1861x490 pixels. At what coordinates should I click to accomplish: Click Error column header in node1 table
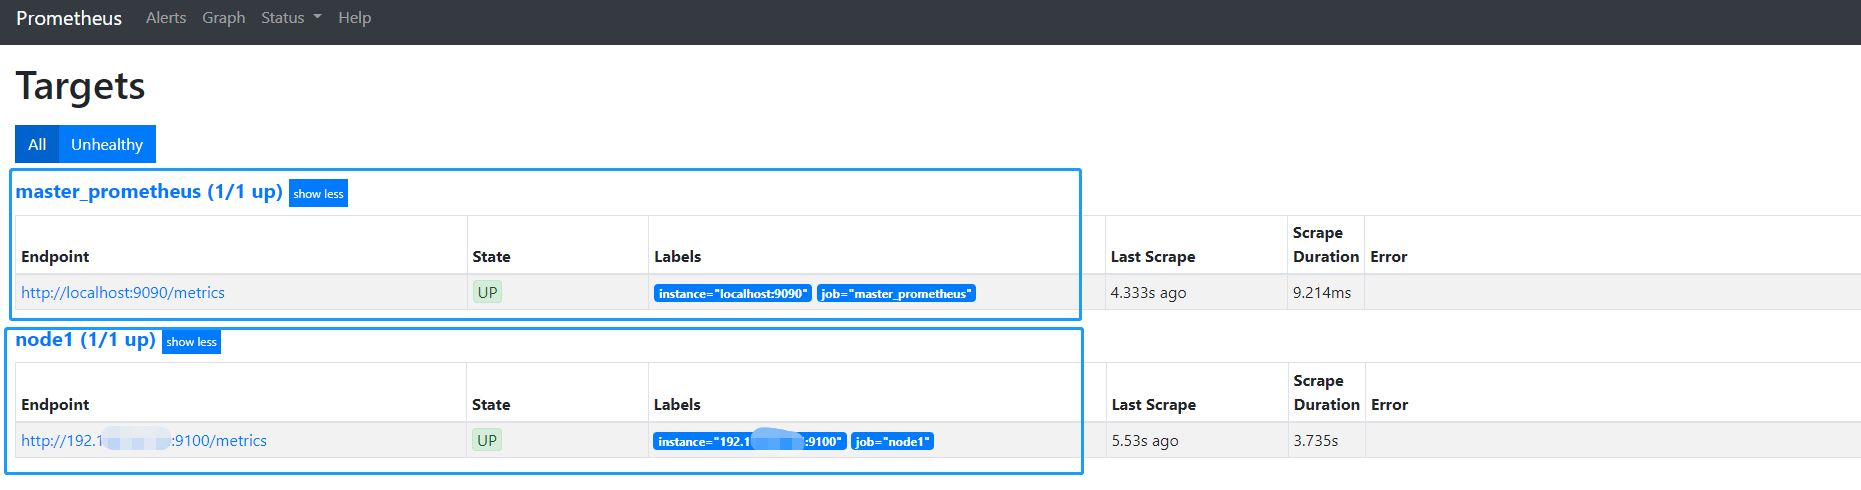(x=1390, y=405)
